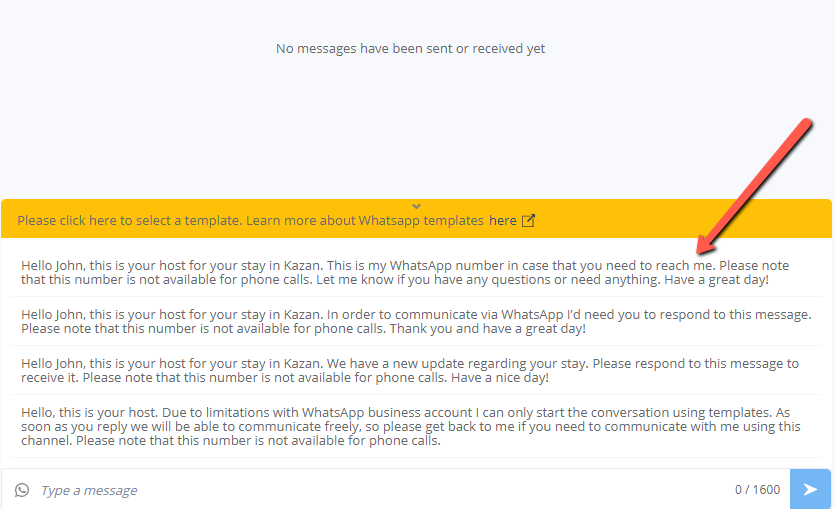Focus the "Type a message" input field
Image resolution: width=835 pixels, height=509 pixels.
[x=381, y=490]
